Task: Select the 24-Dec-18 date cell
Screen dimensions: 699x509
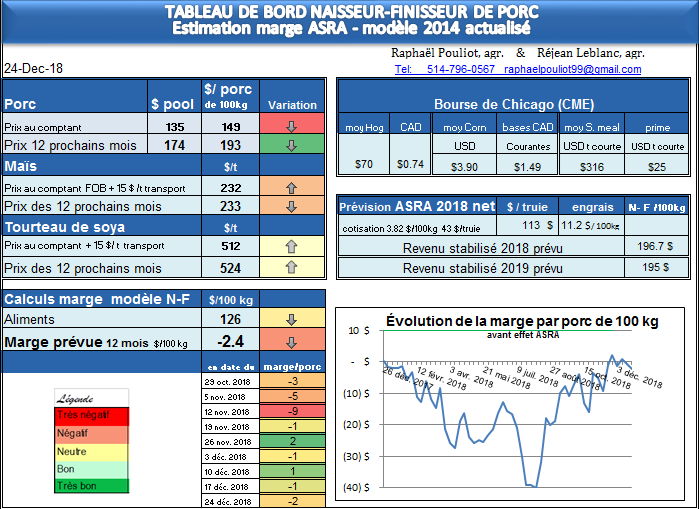Action: click(32, 69)
